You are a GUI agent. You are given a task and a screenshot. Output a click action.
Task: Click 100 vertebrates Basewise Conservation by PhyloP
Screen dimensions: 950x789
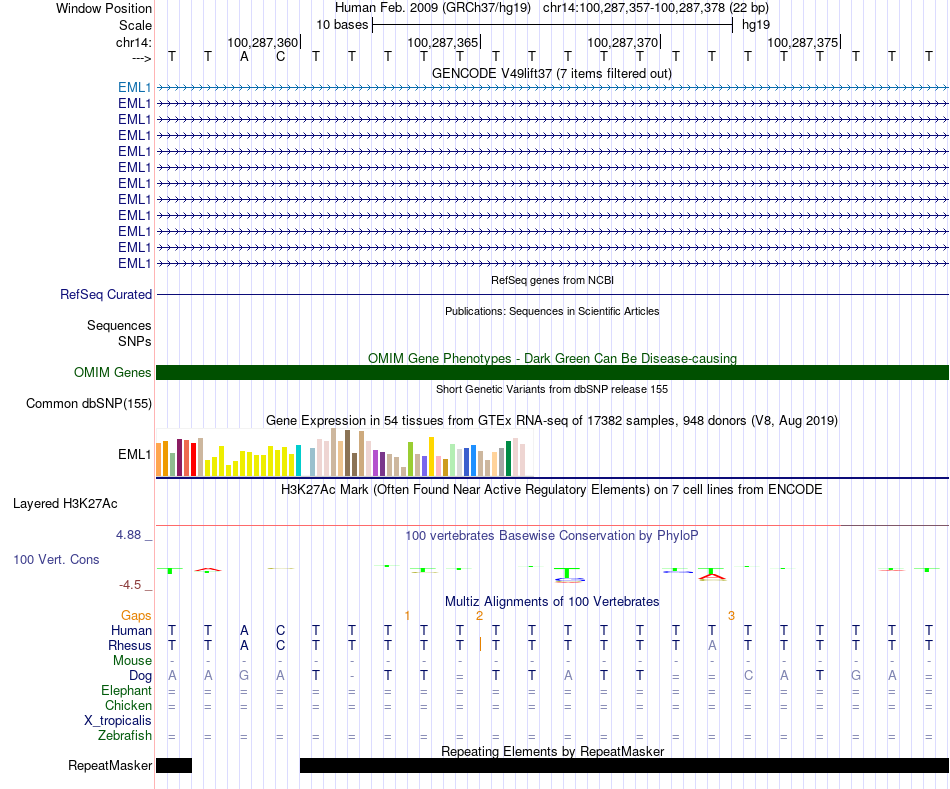point(552,536)
